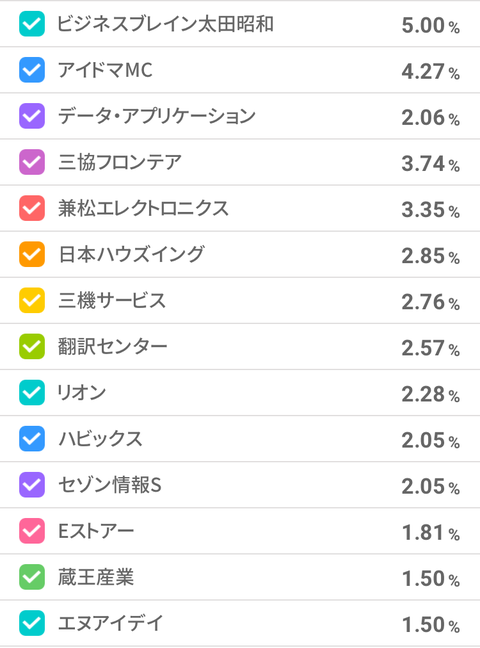Uncheck the red 兼松エレクトロニクス checkbox
The image size is (480, 648).
(32, 208)
